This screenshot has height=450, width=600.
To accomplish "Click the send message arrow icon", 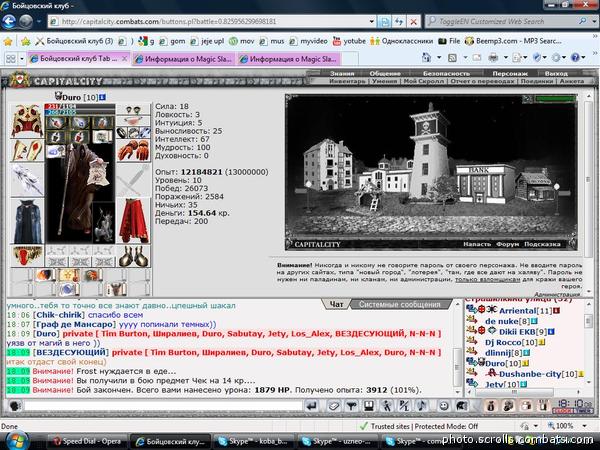I will coord(312,406).
